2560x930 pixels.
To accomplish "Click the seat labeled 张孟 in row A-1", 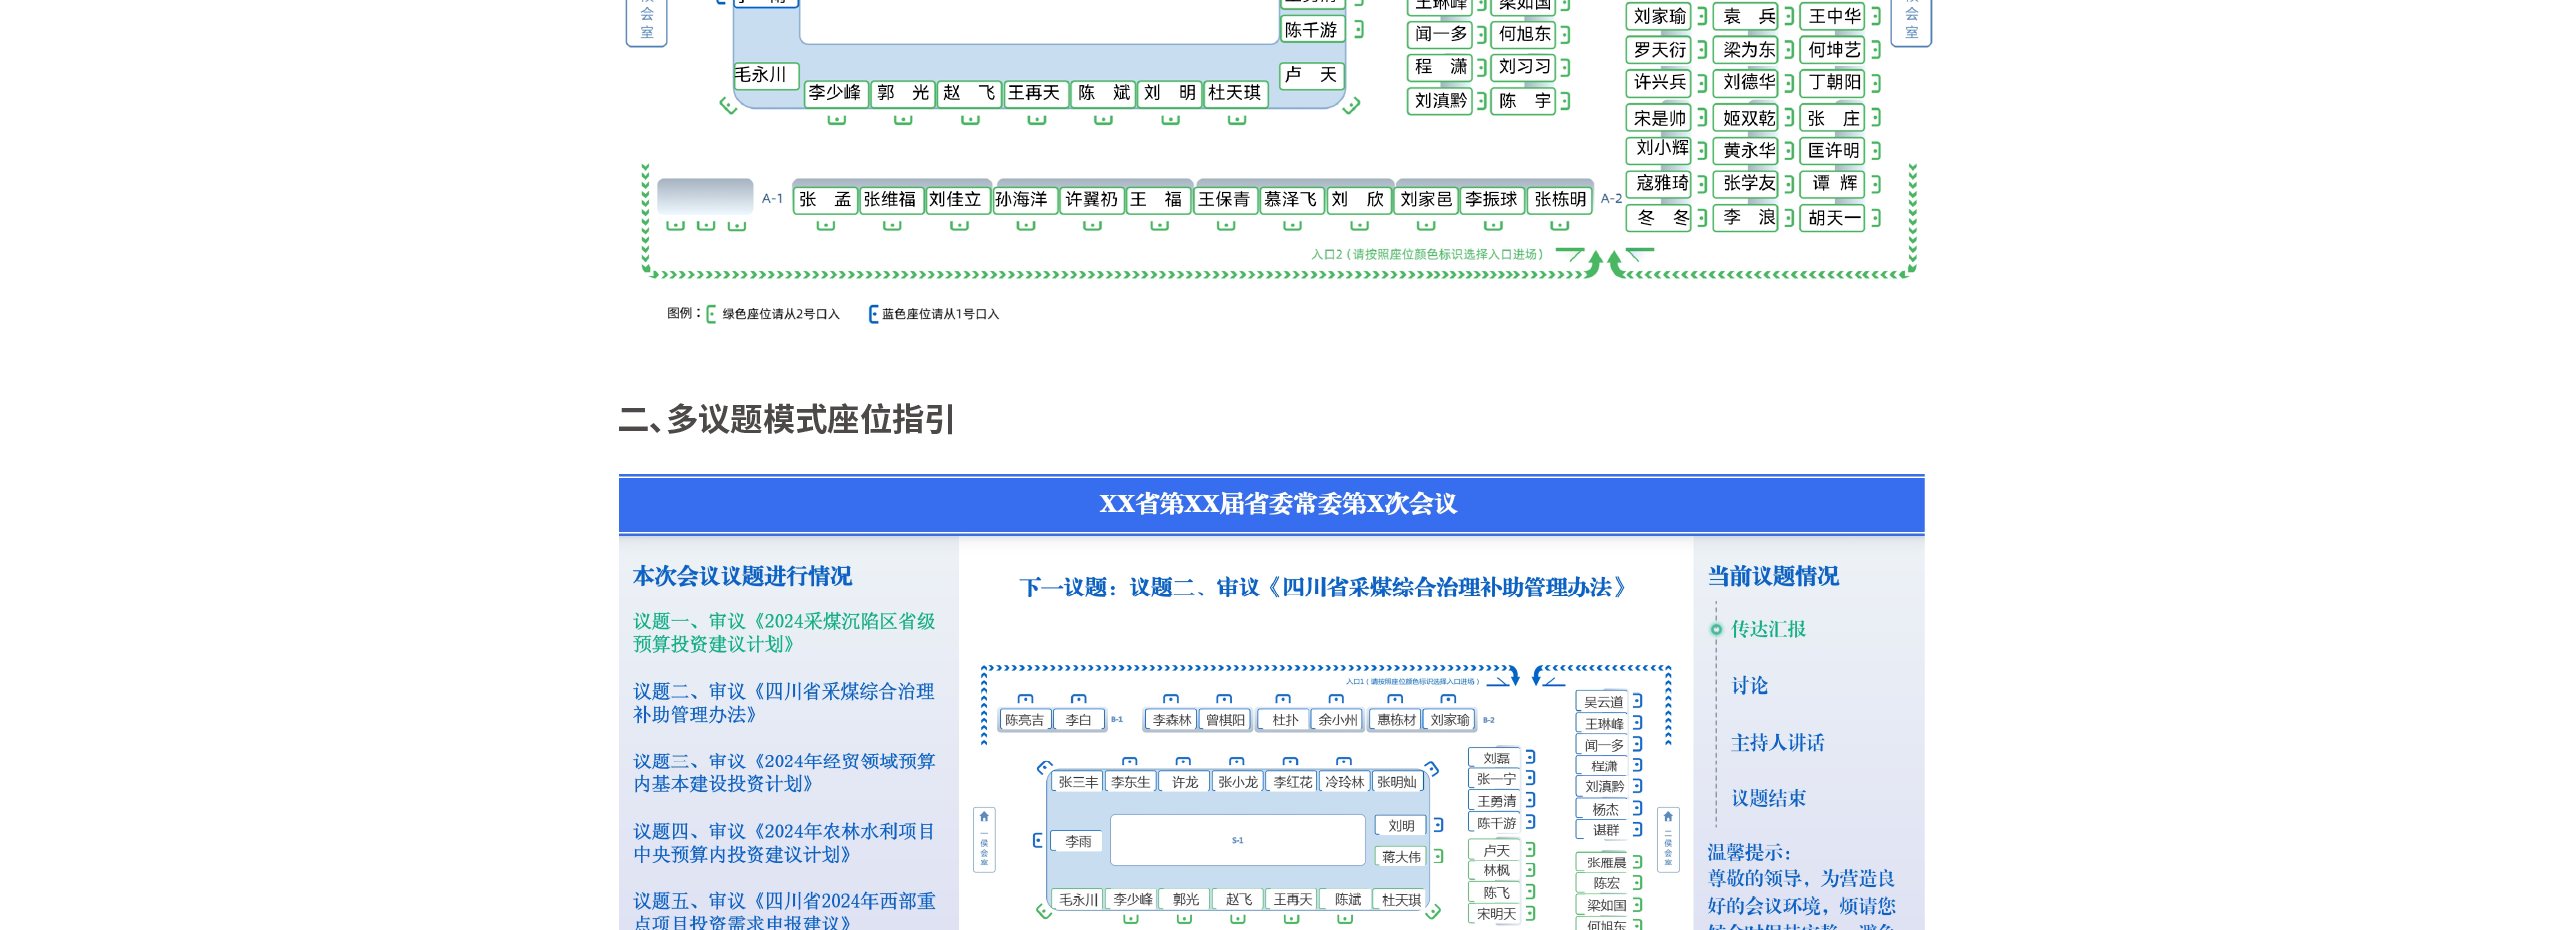I will pyautogui.click(x=825, y=200).
